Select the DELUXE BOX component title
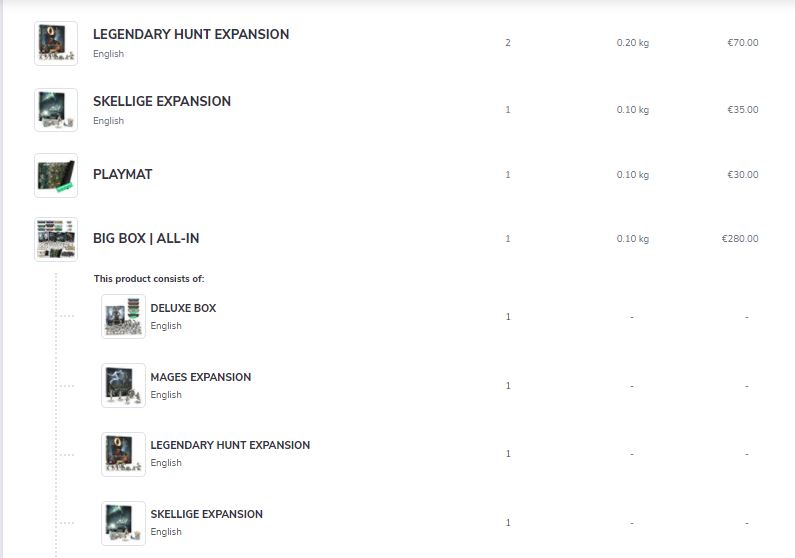 pyautogui.click(x=183, y=308)
